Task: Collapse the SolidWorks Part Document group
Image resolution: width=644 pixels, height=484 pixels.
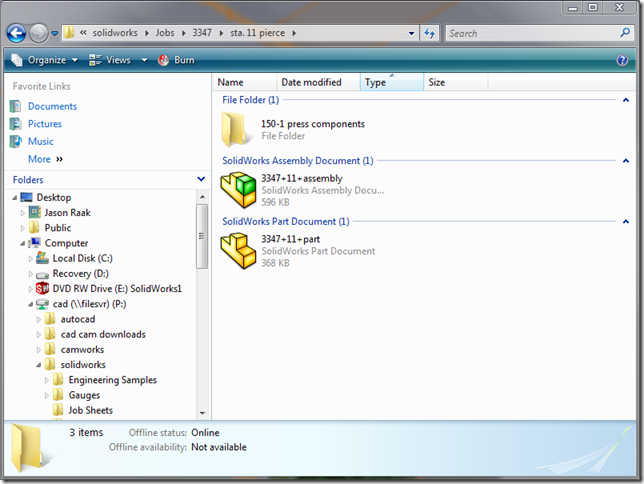Action: pos(626,221)
